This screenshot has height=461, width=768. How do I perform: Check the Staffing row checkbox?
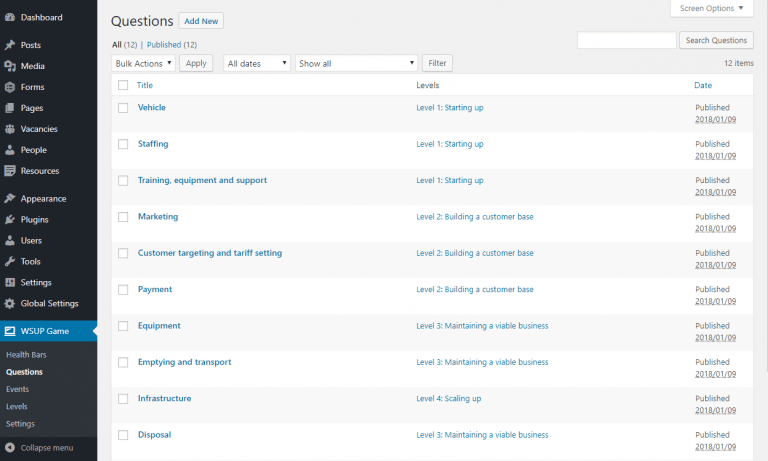(x=123, y=144)
